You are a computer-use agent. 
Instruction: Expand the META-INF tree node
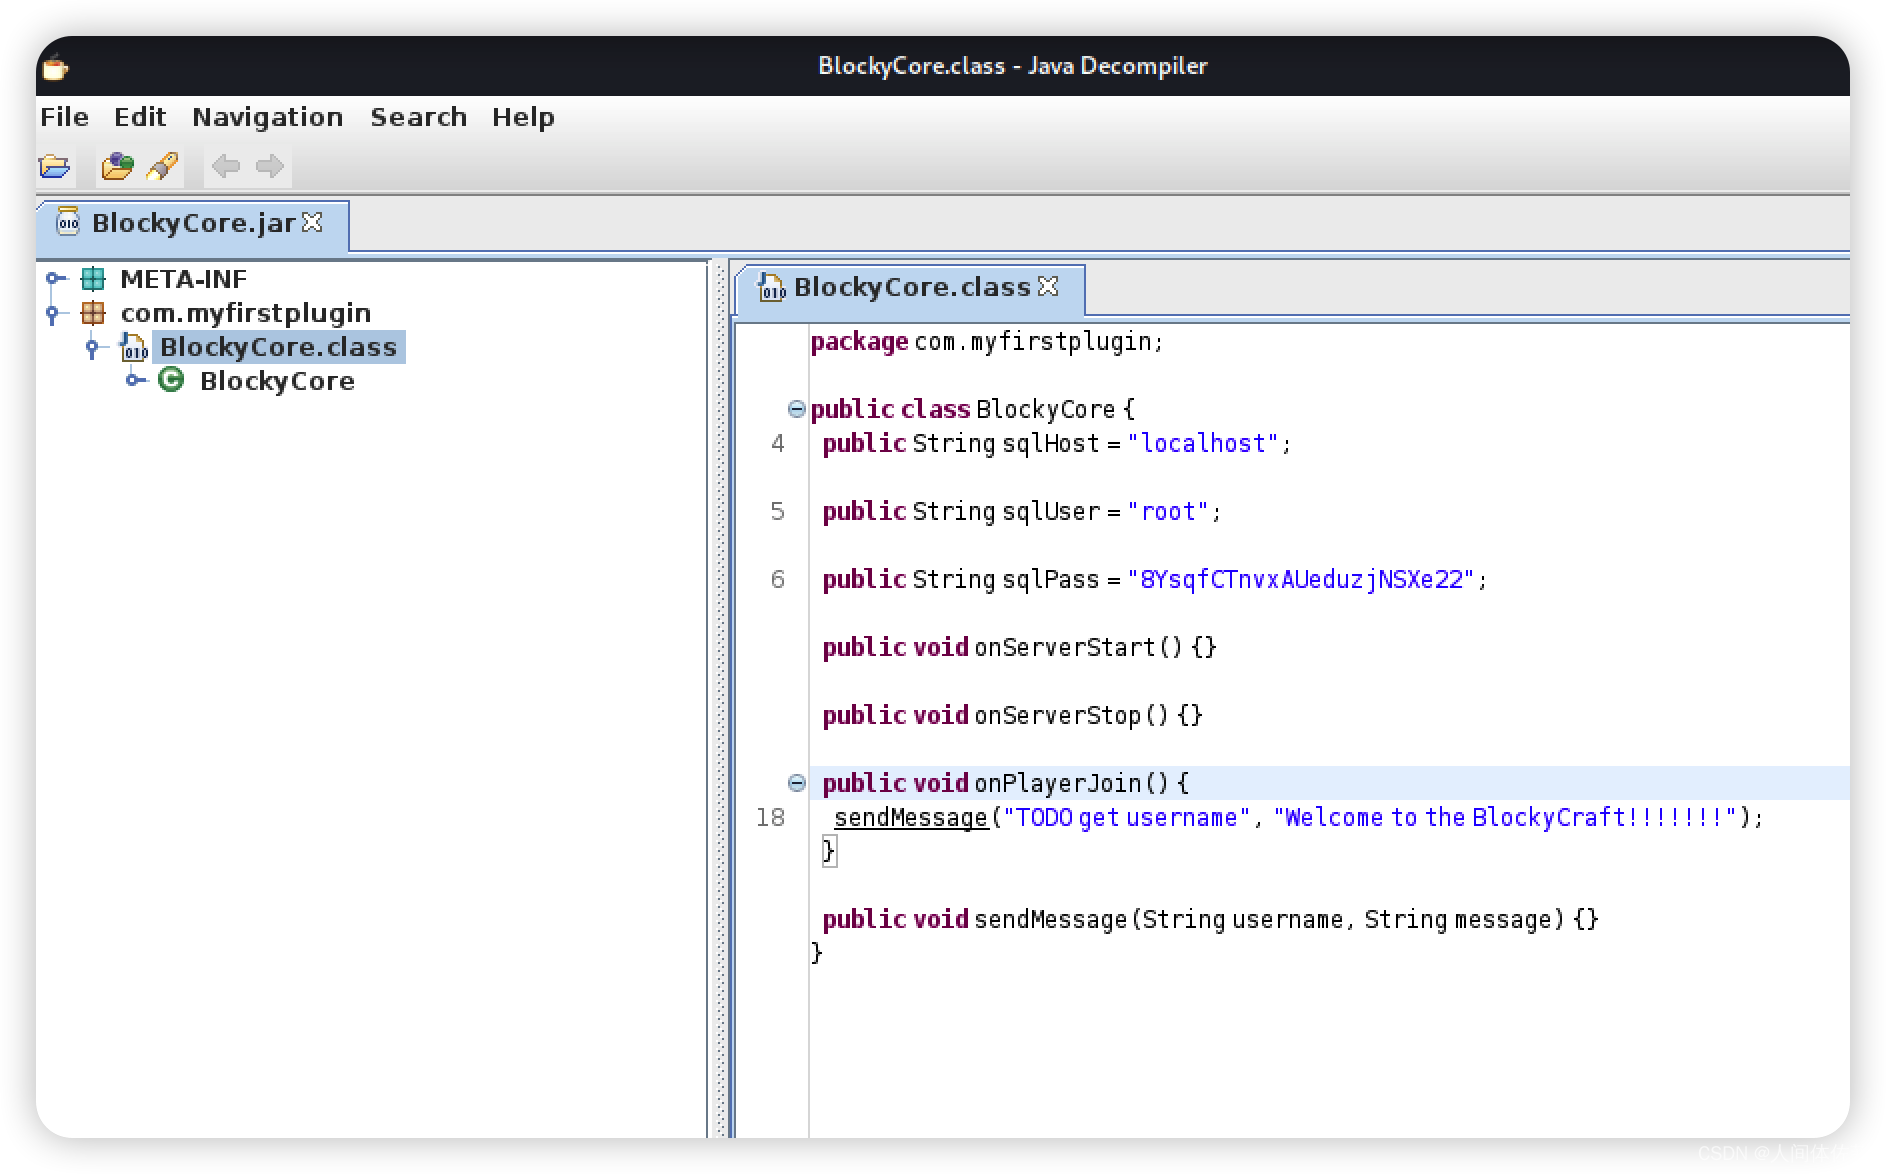[x=56, y=279]
